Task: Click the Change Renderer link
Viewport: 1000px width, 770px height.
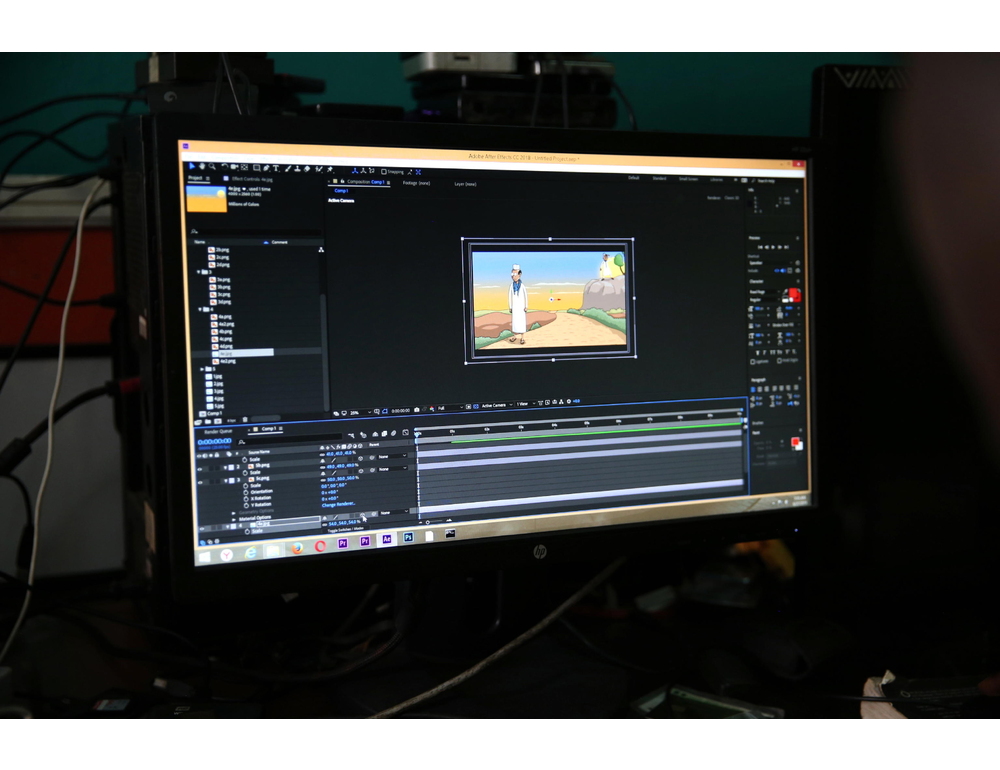Action: [x=338, y=504]
